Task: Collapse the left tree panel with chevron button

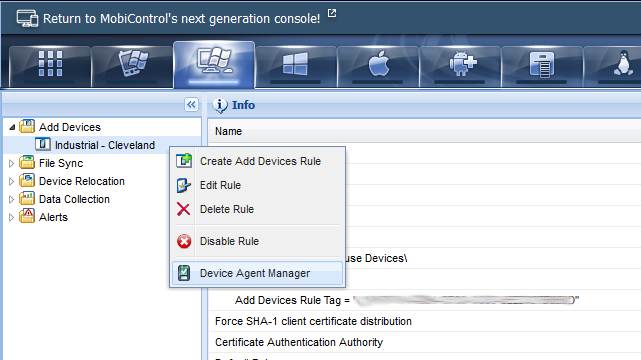Action: coord(191,105)
